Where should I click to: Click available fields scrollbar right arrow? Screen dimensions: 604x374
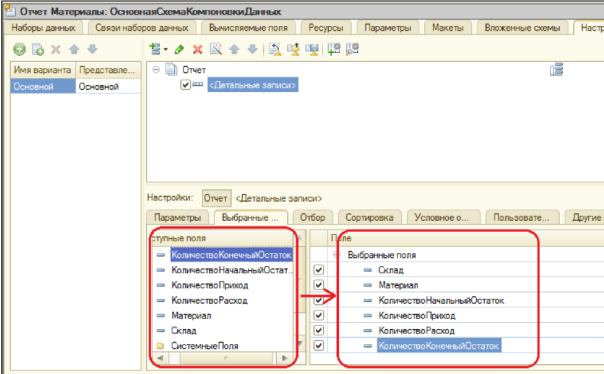click(284, 358)
